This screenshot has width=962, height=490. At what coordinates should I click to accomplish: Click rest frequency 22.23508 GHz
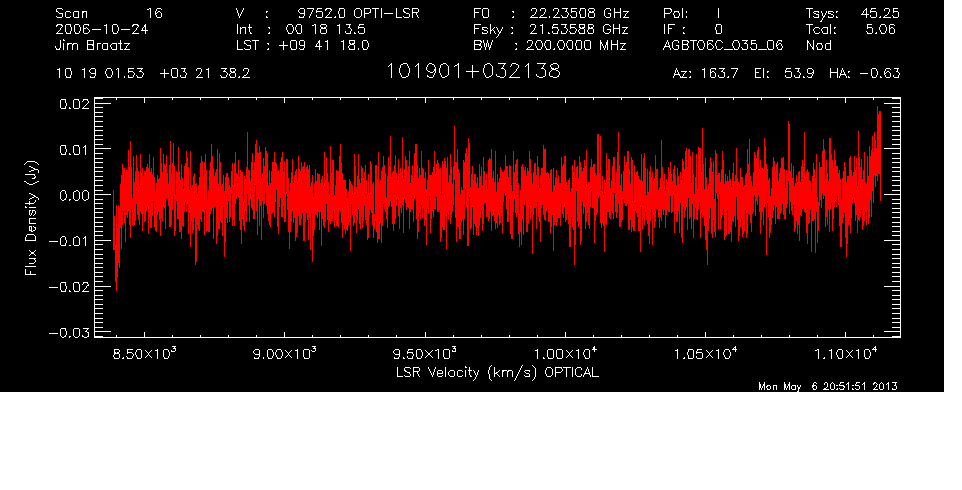point(580,13)
